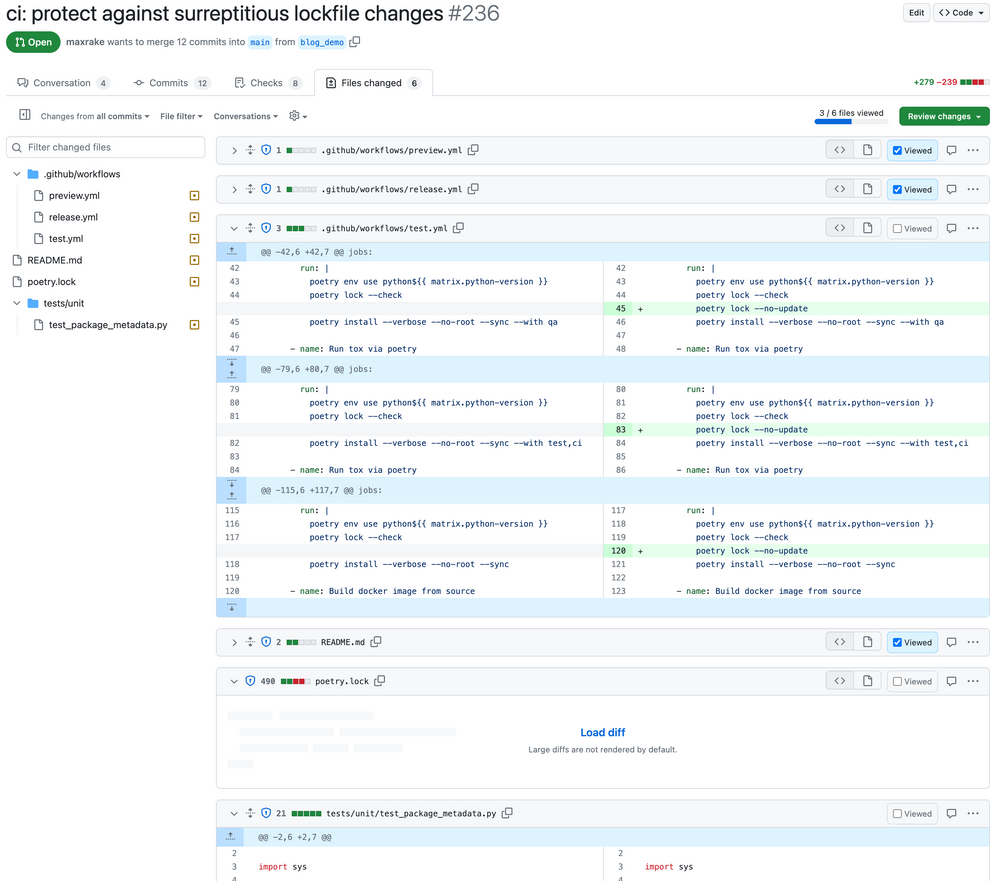Open source diff view for preview.yml
Screen dimensions: 1000x881
tap(839, 150)
